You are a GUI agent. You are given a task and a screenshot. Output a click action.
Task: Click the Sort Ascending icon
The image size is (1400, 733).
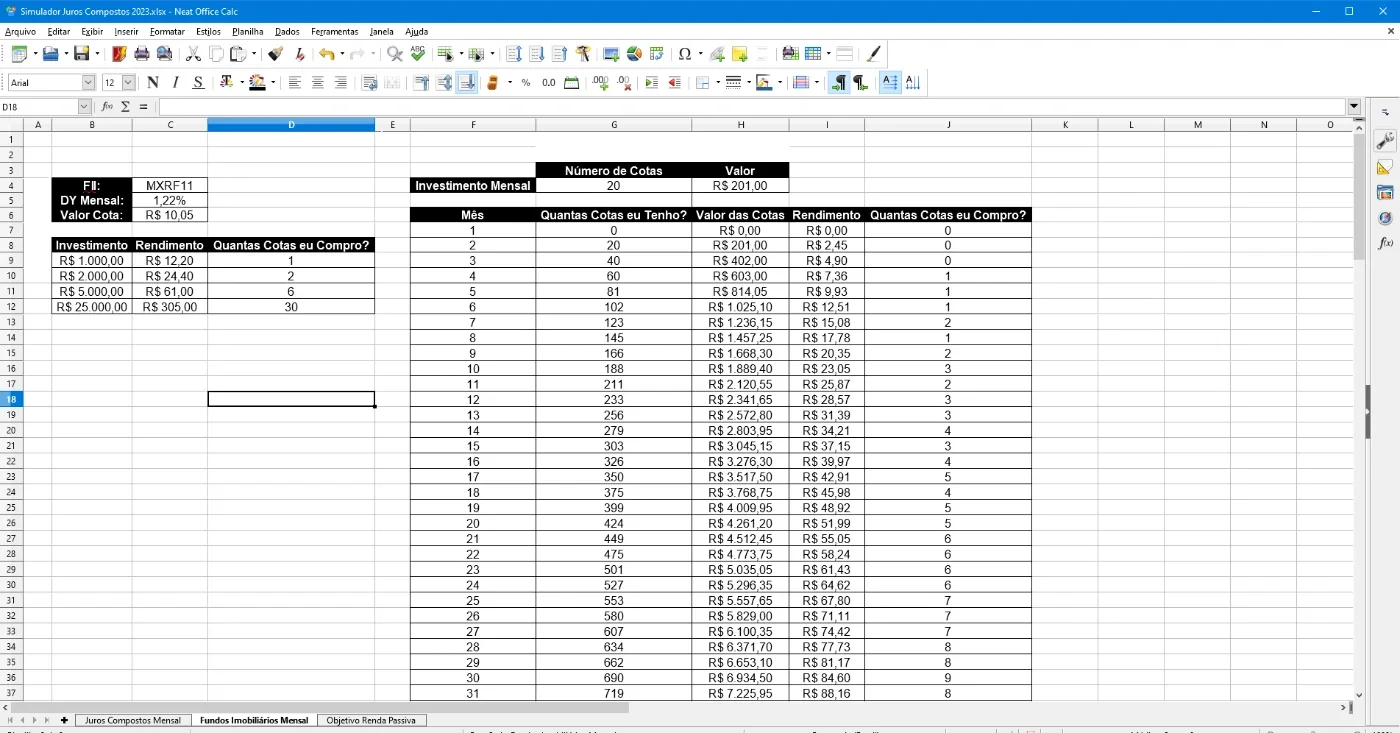tap(537, 54)
